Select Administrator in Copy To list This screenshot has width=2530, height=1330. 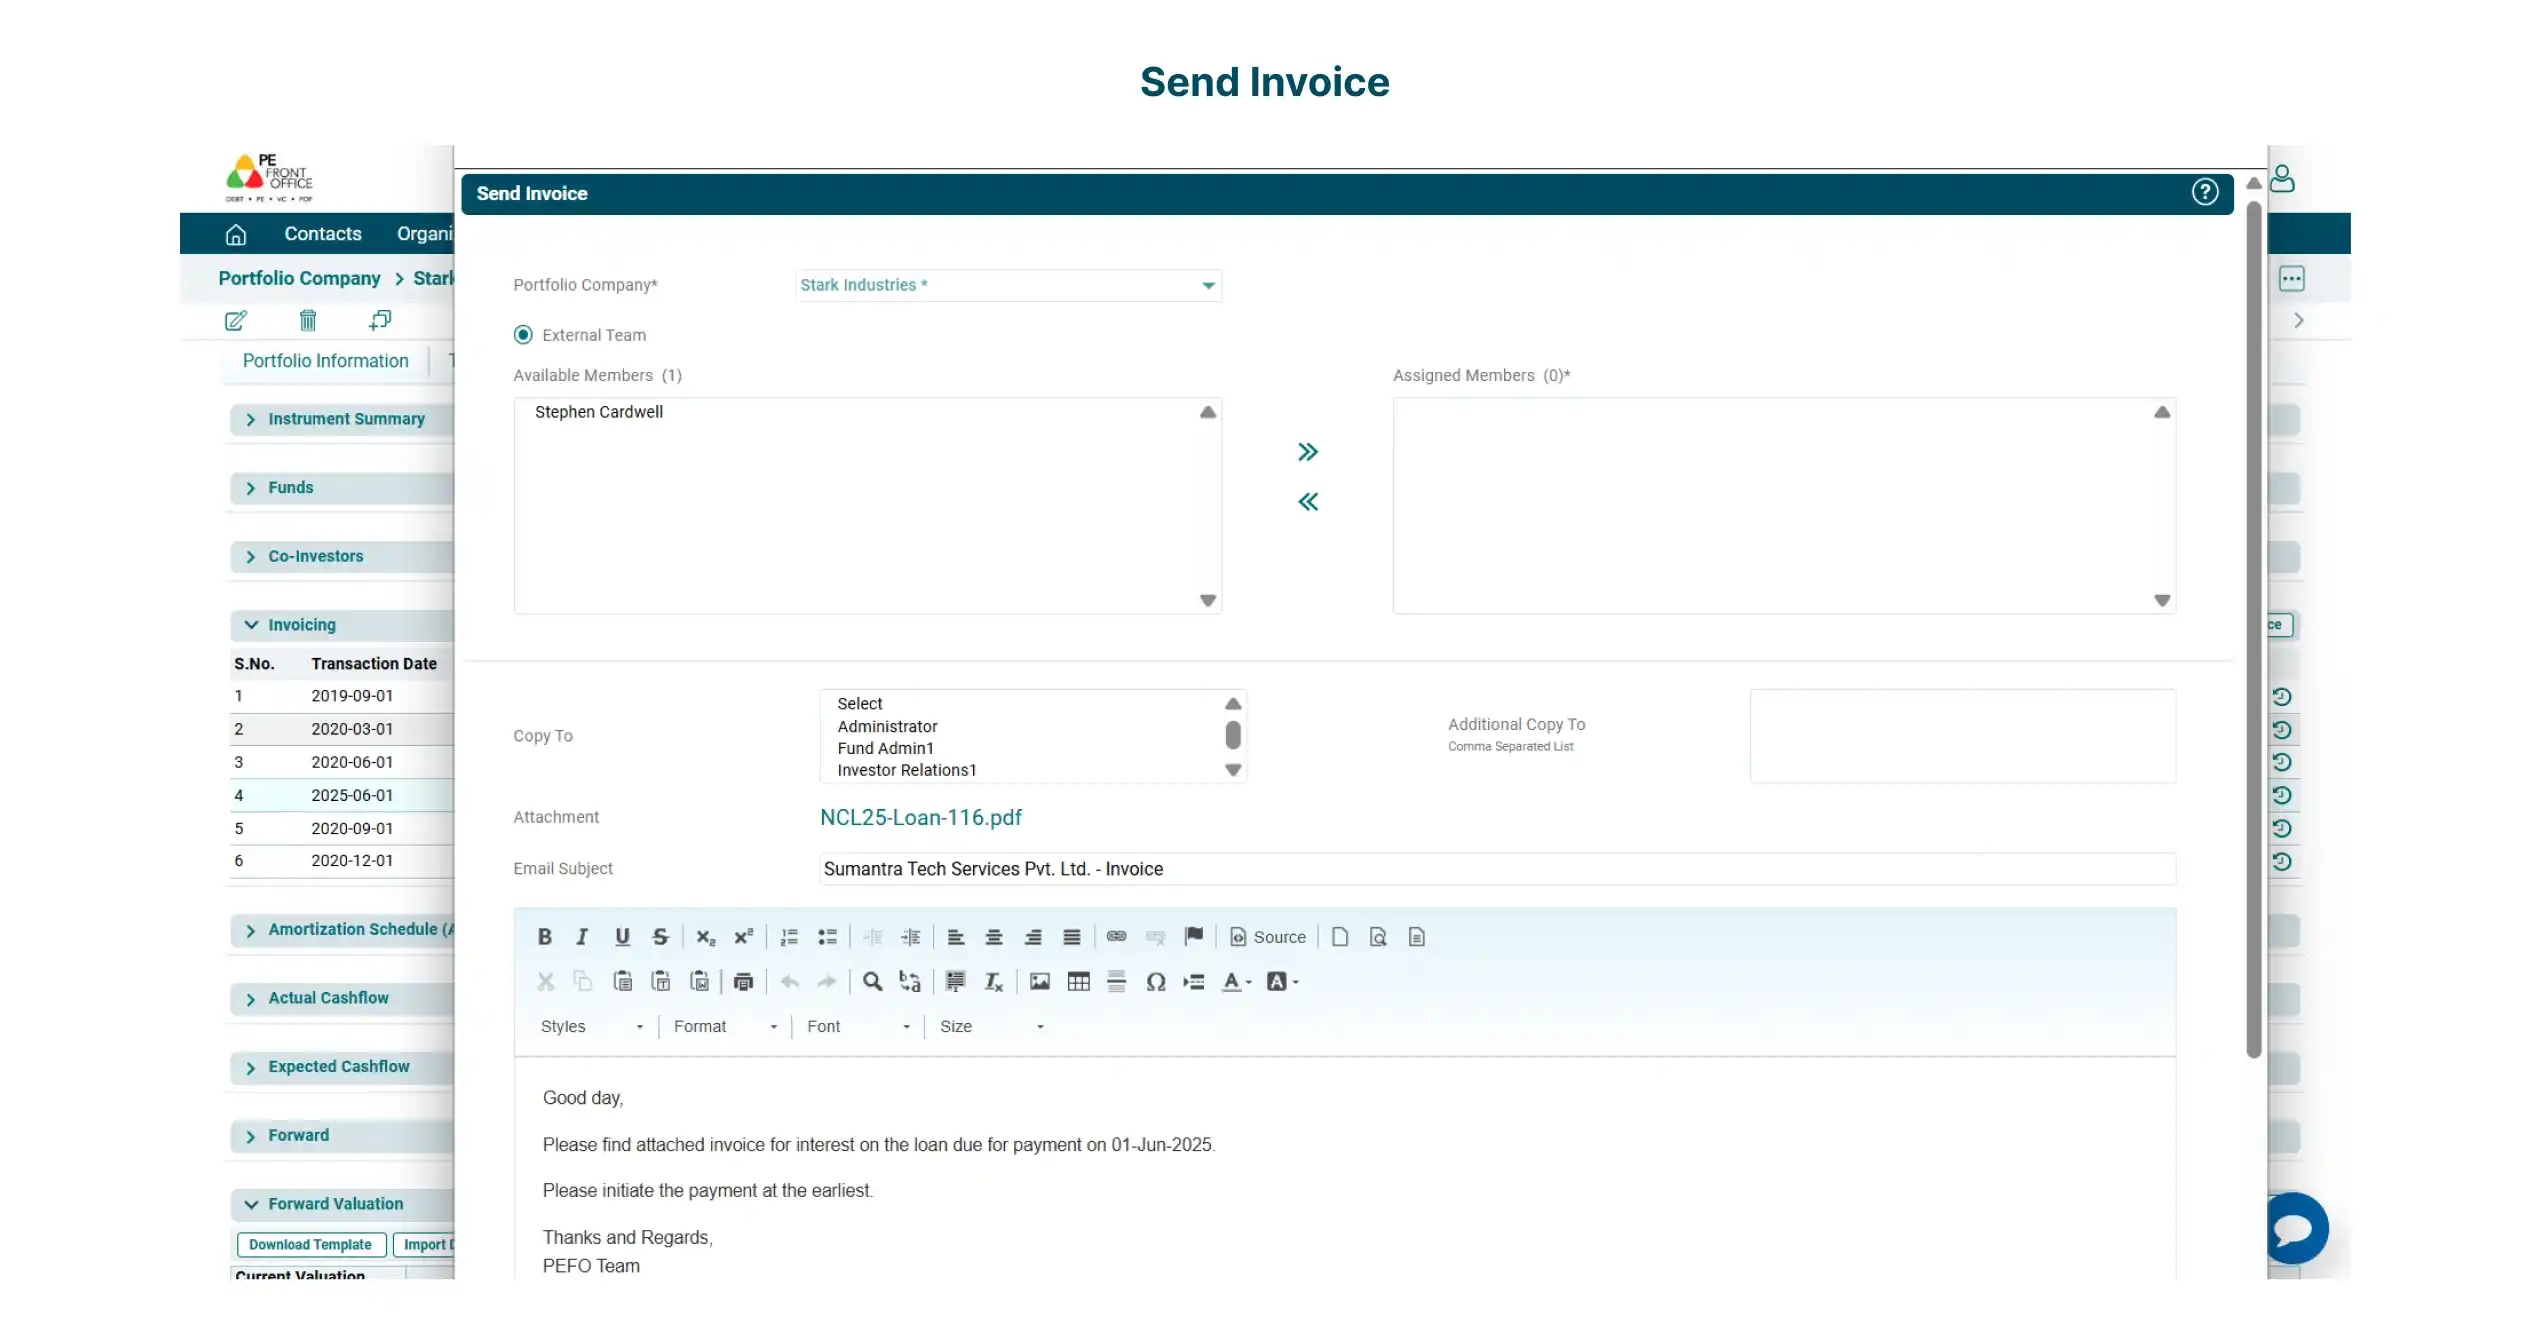pos(887,727)
